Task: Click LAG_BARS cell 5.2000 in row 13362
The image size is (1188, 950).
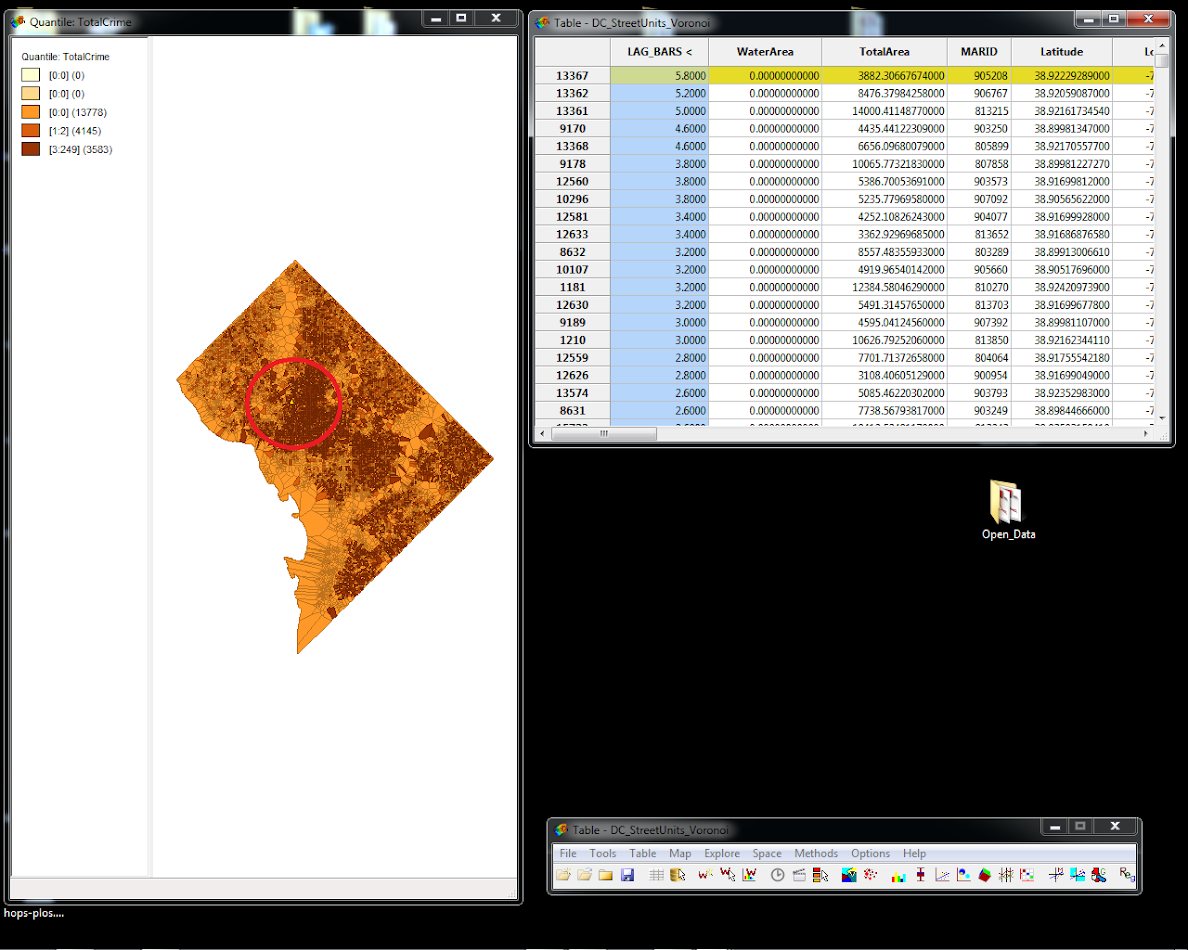Action: (659, 93)
